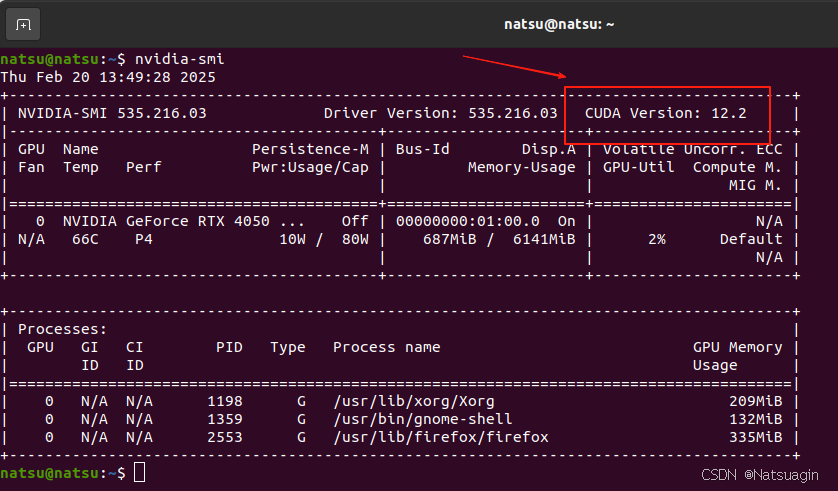838x491 pixels.
Task: Click the date line Thu Feb 20
Action: click(107, 77)
